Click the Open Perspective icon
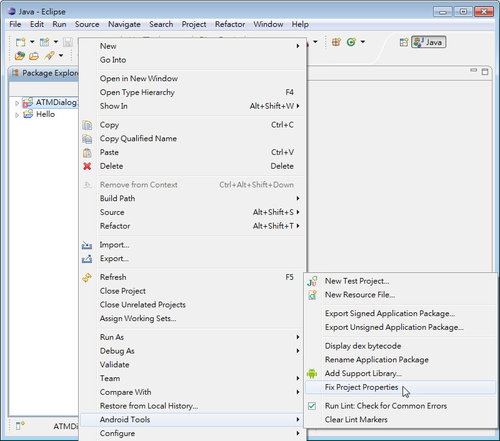 tap(404, 42)
